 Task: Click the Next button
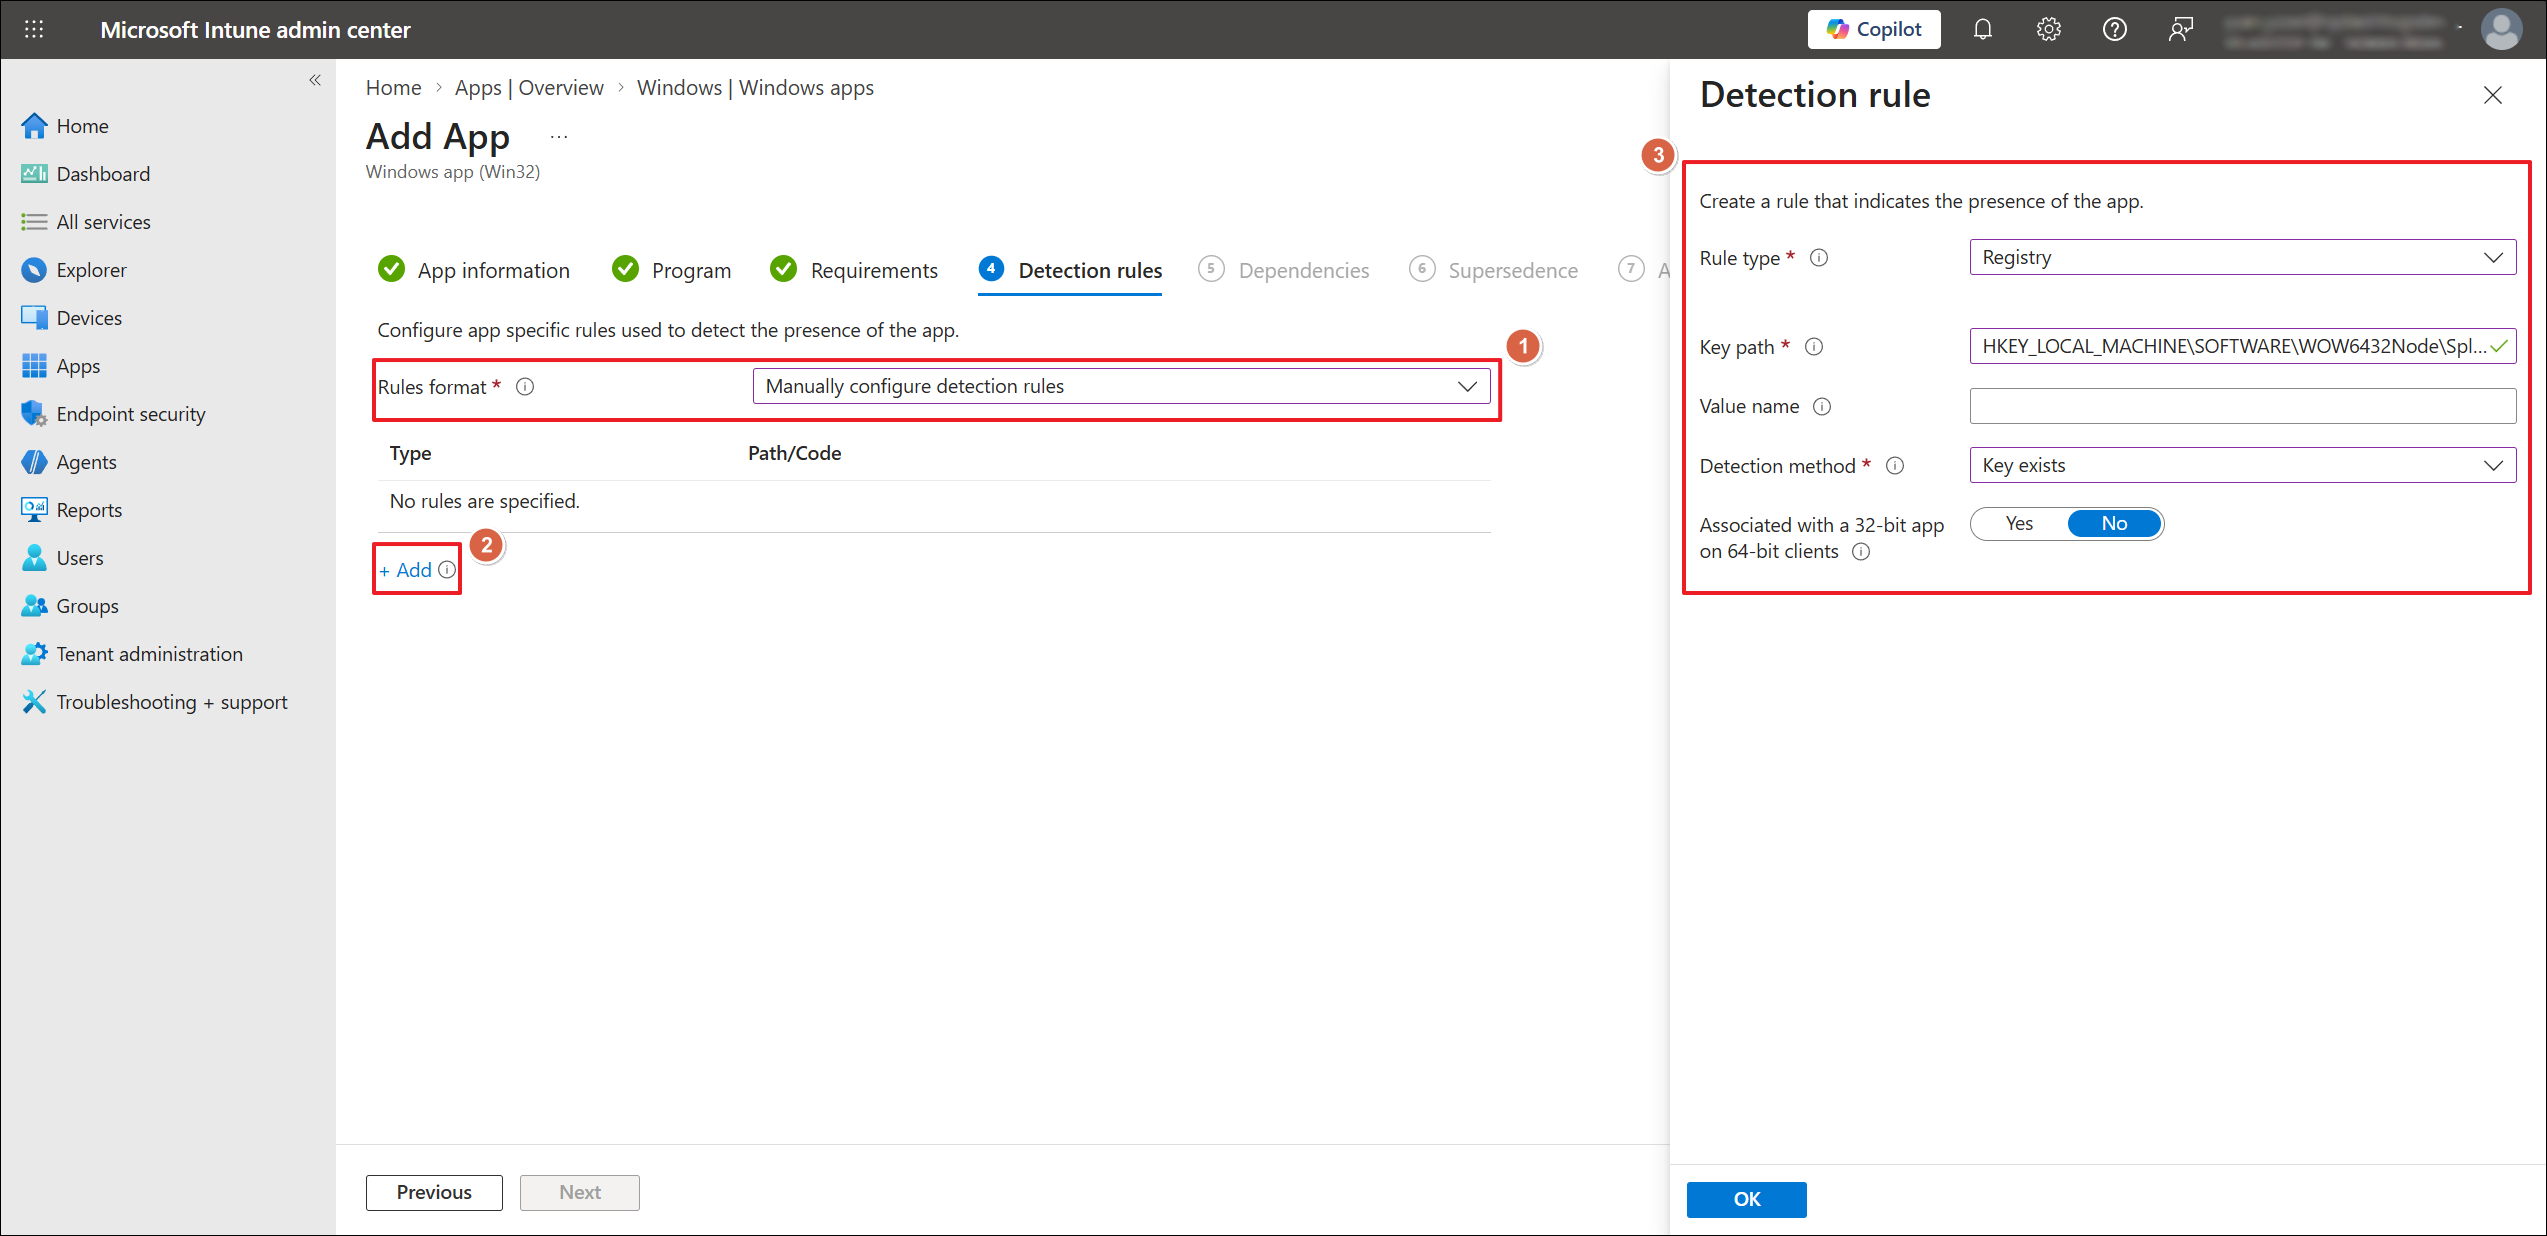(580, 1192)
